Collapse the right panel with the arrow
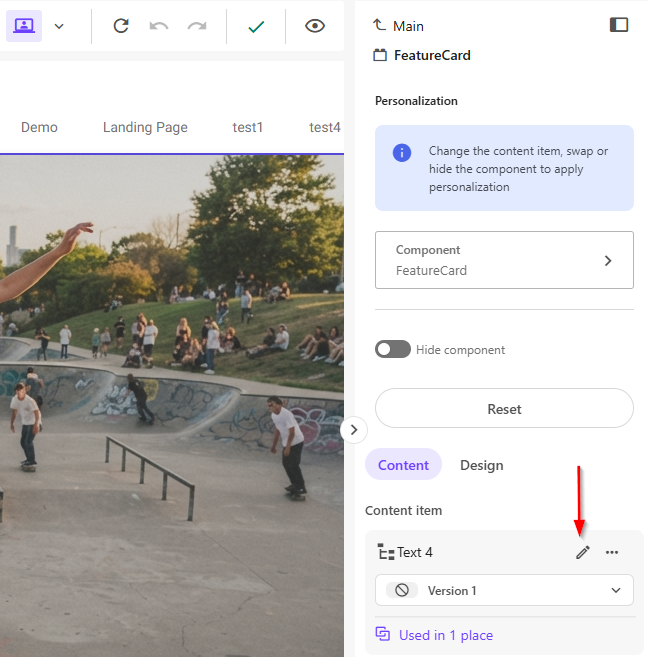 coord(354,429)
